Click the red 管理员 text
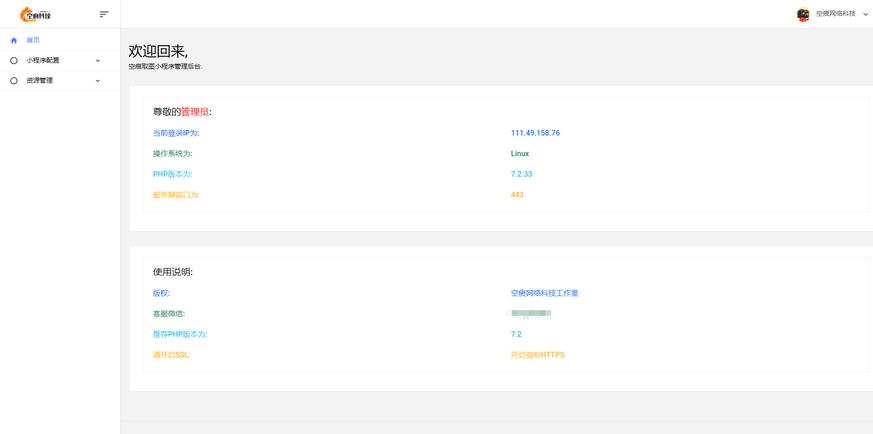 (x=195, y=112)
